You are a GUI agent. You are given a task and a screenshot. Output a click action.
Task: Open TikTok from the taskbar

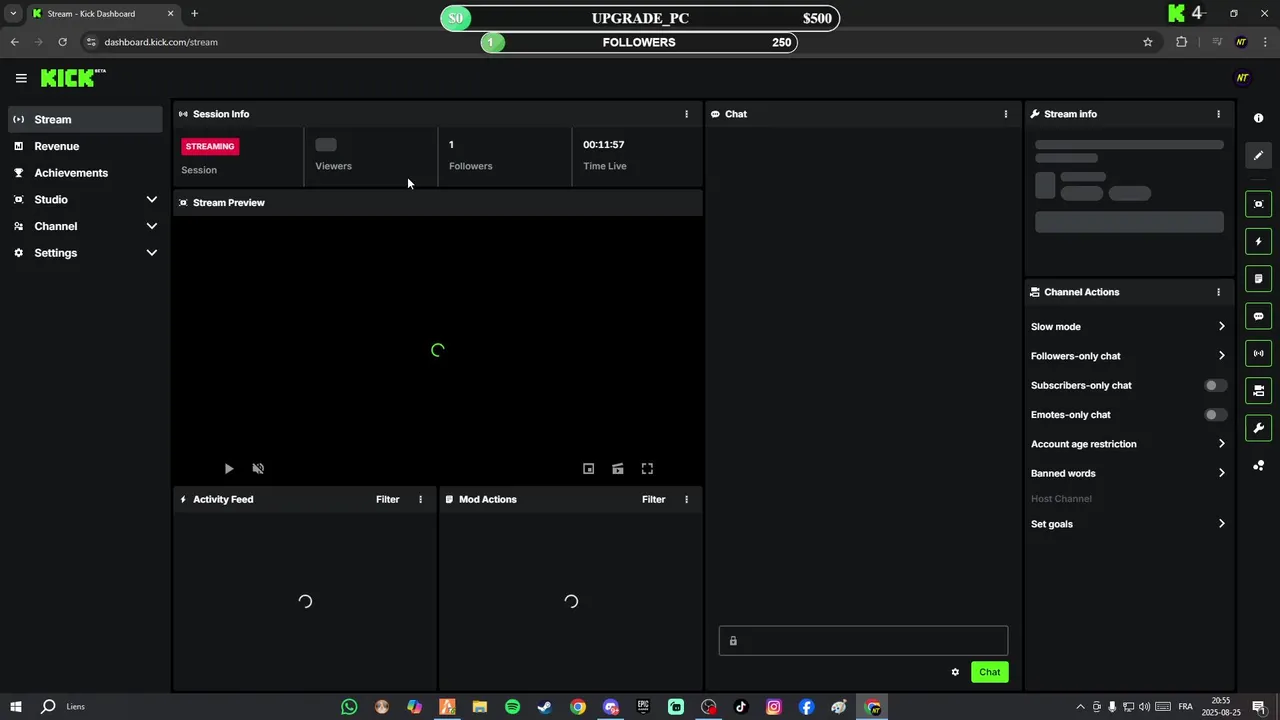click(741, 707)
